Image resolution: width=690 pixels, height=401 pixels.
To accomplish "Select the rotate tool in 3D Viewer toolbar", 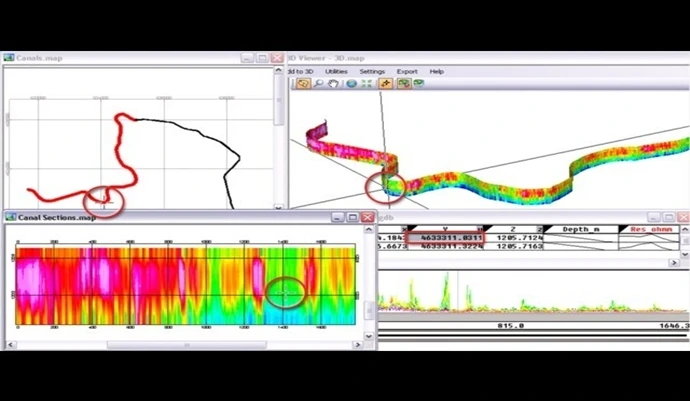I will click(x=303, y=84).
